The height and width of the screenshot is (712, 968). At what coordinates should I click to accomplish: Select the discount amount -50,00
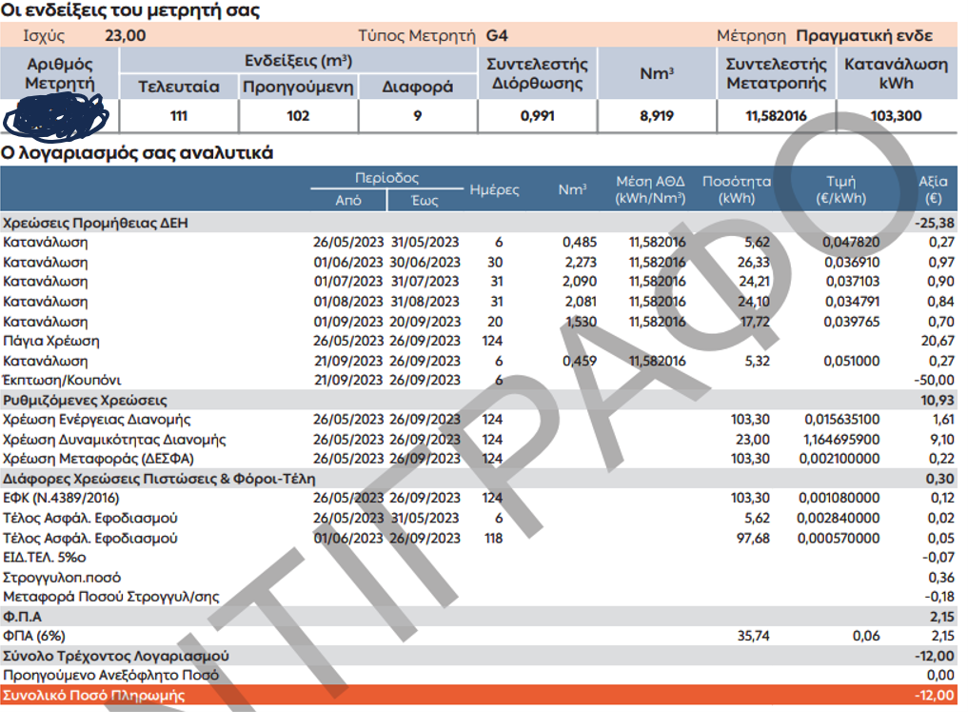point(934,380)
